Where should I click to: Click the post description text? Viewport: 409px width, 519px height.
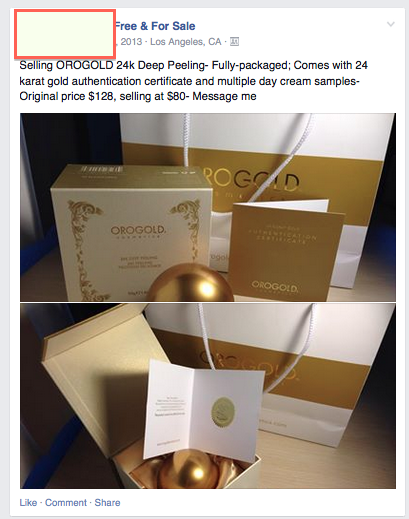click(193, 81)
